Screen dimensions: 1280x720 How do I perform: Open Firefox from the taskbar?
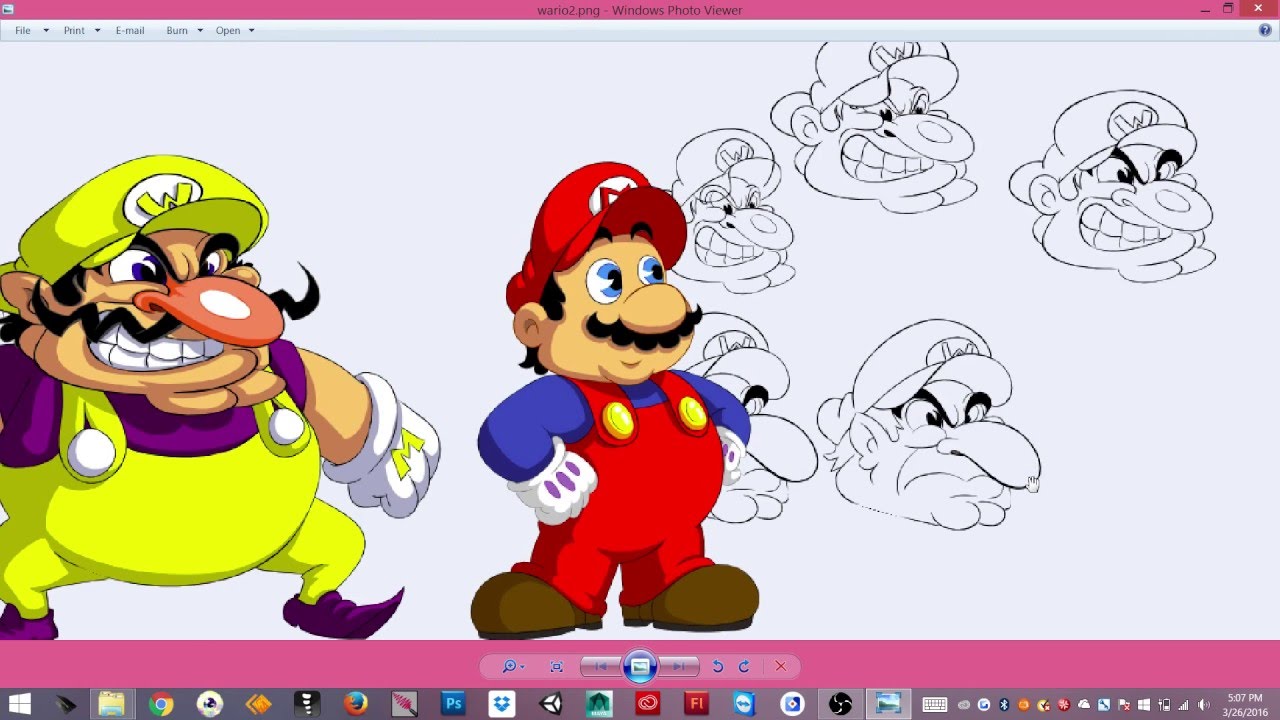pyautogui.click(x=356, y=704)
